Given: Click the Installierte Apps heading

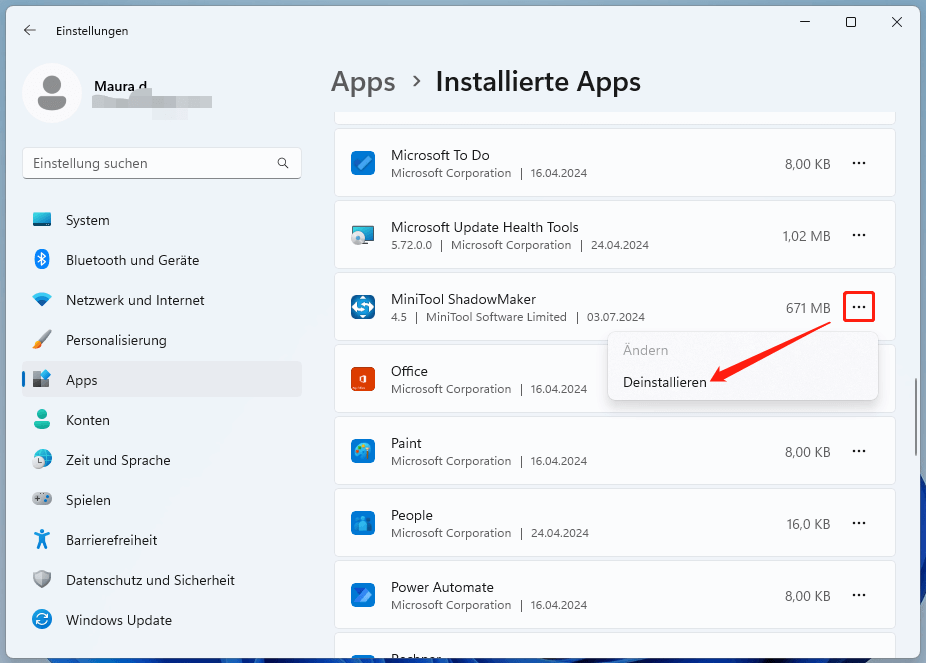Looking at the screenshot, I should [538, 82].
